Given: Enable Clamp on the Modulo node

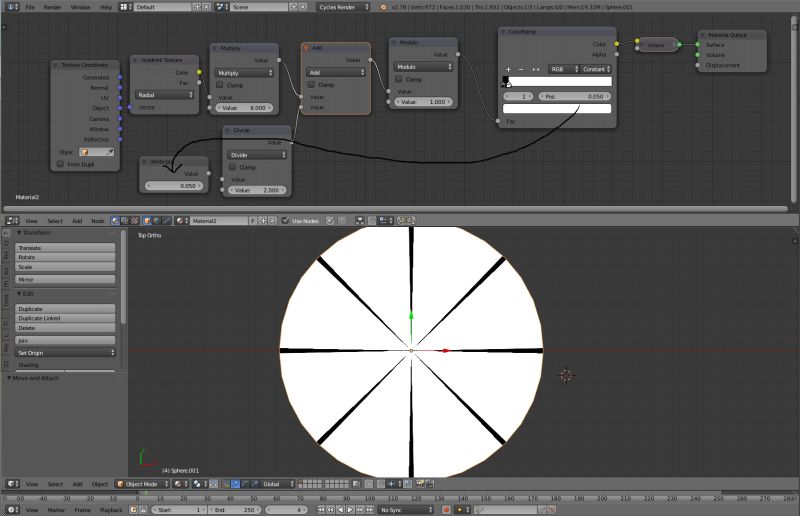Looking at the screenshot, I should (x=399, y=80).
